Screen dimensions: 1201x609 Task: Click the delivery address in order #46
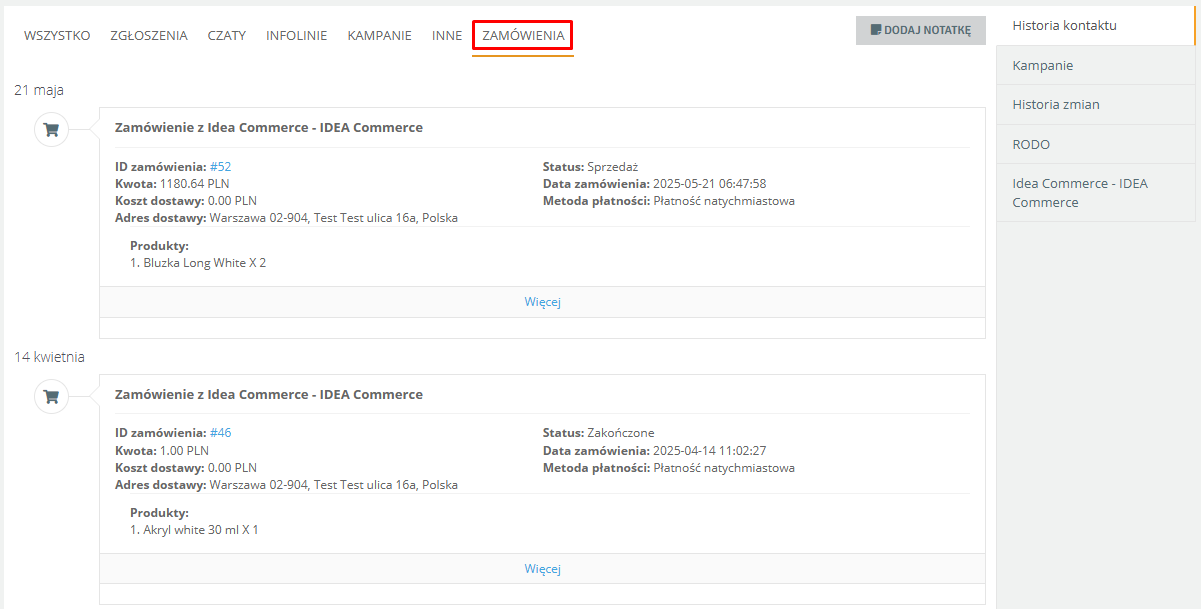pyautogui.click(x=333, y=485)
